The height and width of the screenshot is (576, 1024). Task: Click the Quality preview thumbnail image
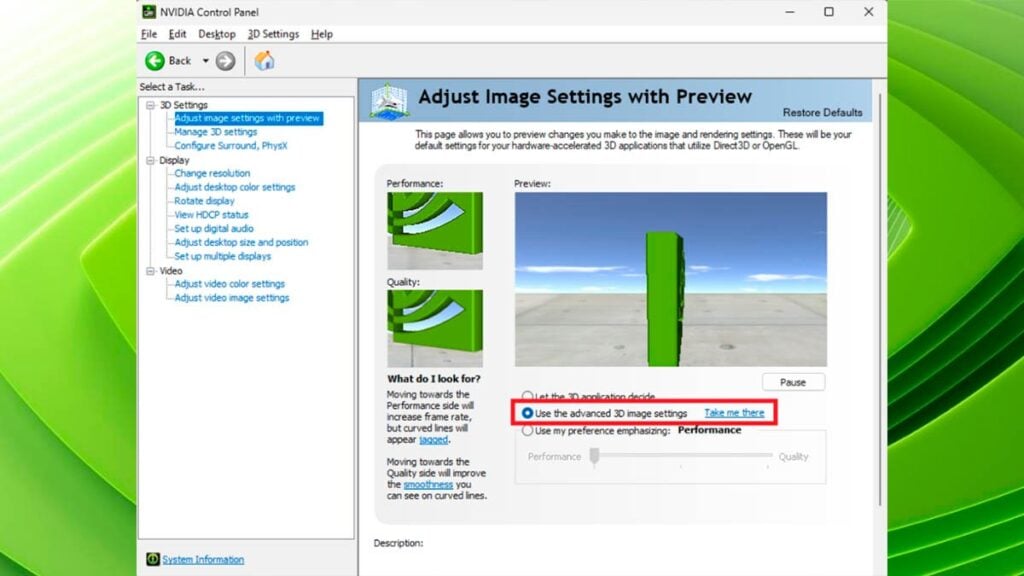pyautogui.click(x=435, y=328)
